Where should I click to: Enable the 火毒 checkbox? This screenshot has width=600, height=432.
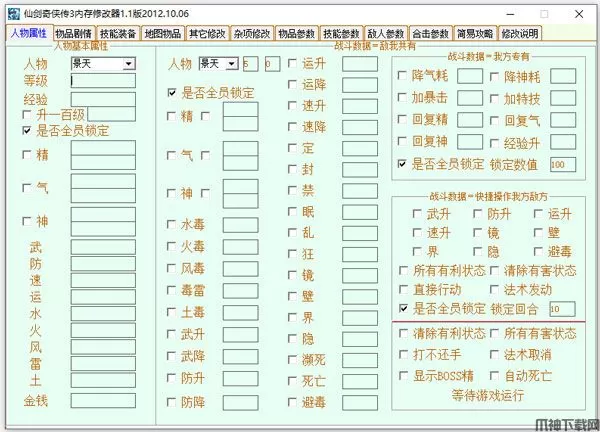coord(171,246)
